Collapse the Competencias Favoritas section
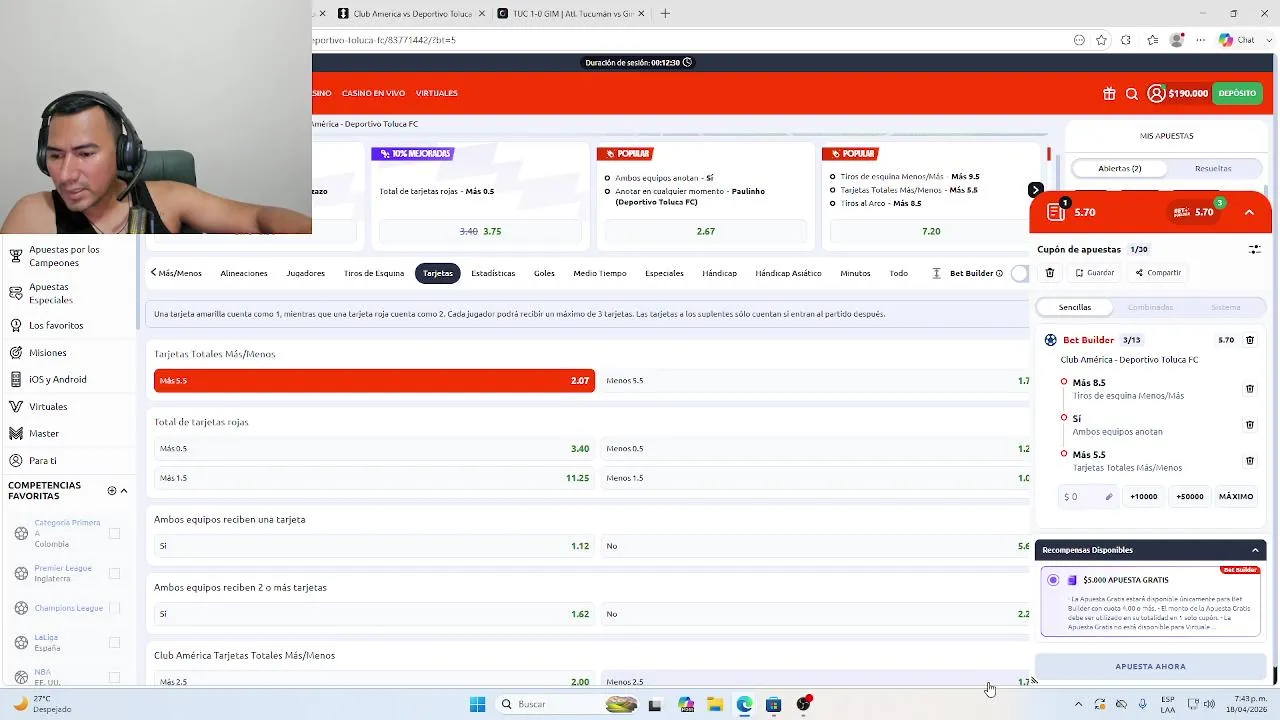The image size is (1280, 720). pyautogui.click(x=124, y=491)
